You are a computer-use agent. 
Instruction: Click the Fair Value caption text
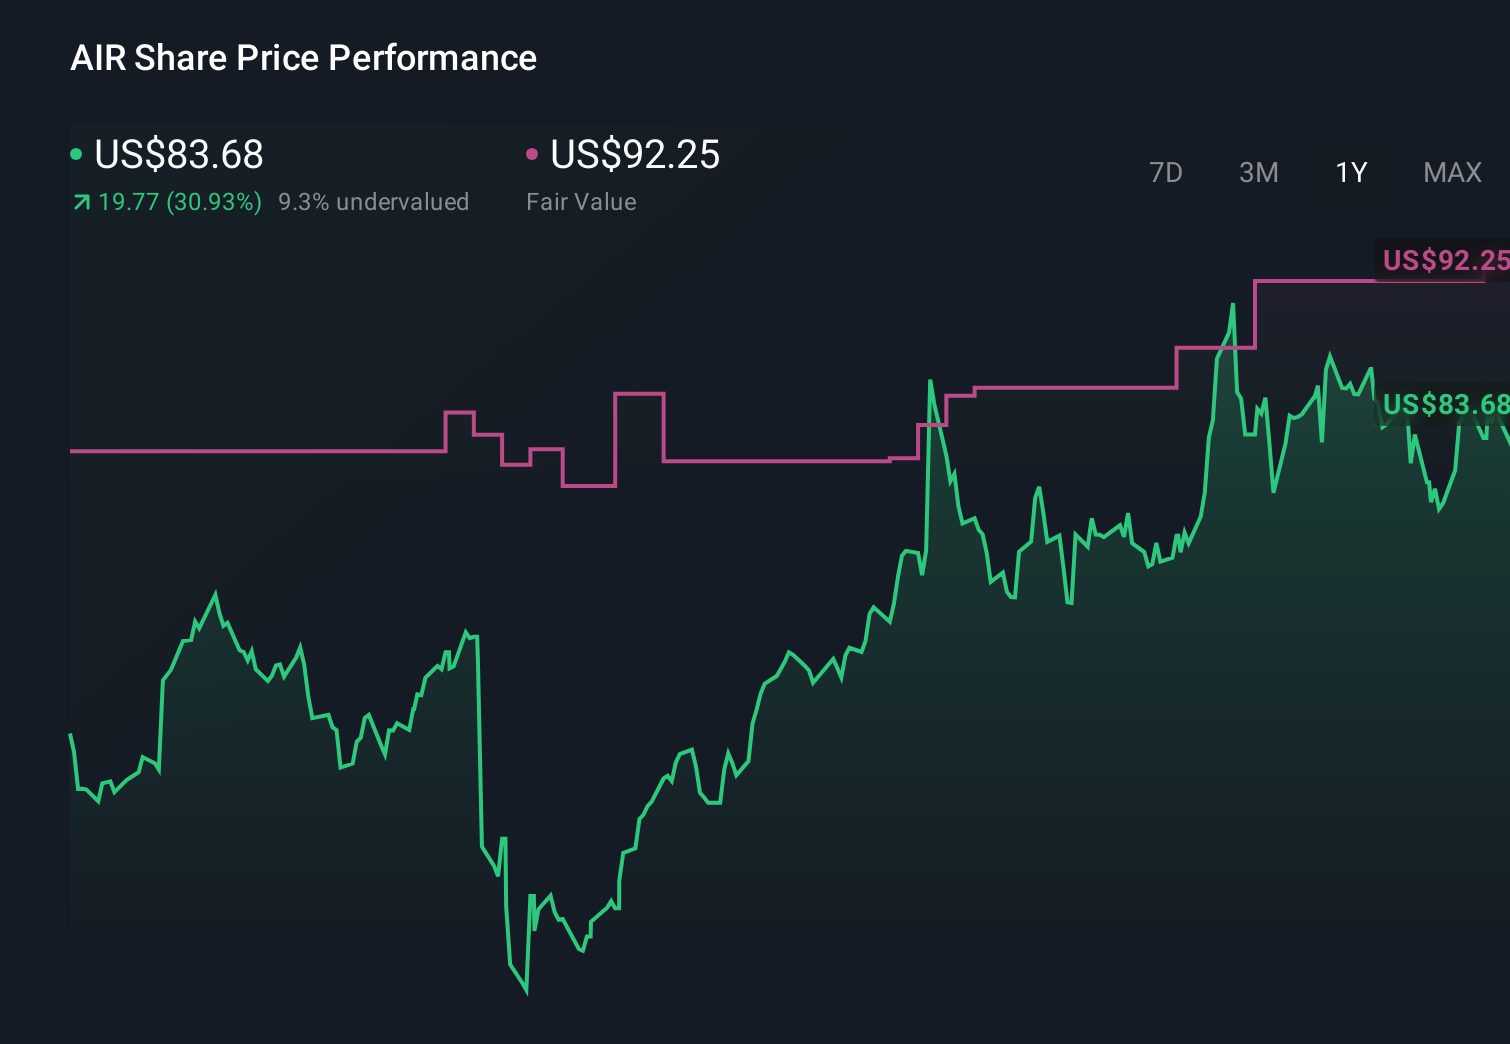click(x=581, y=202)
